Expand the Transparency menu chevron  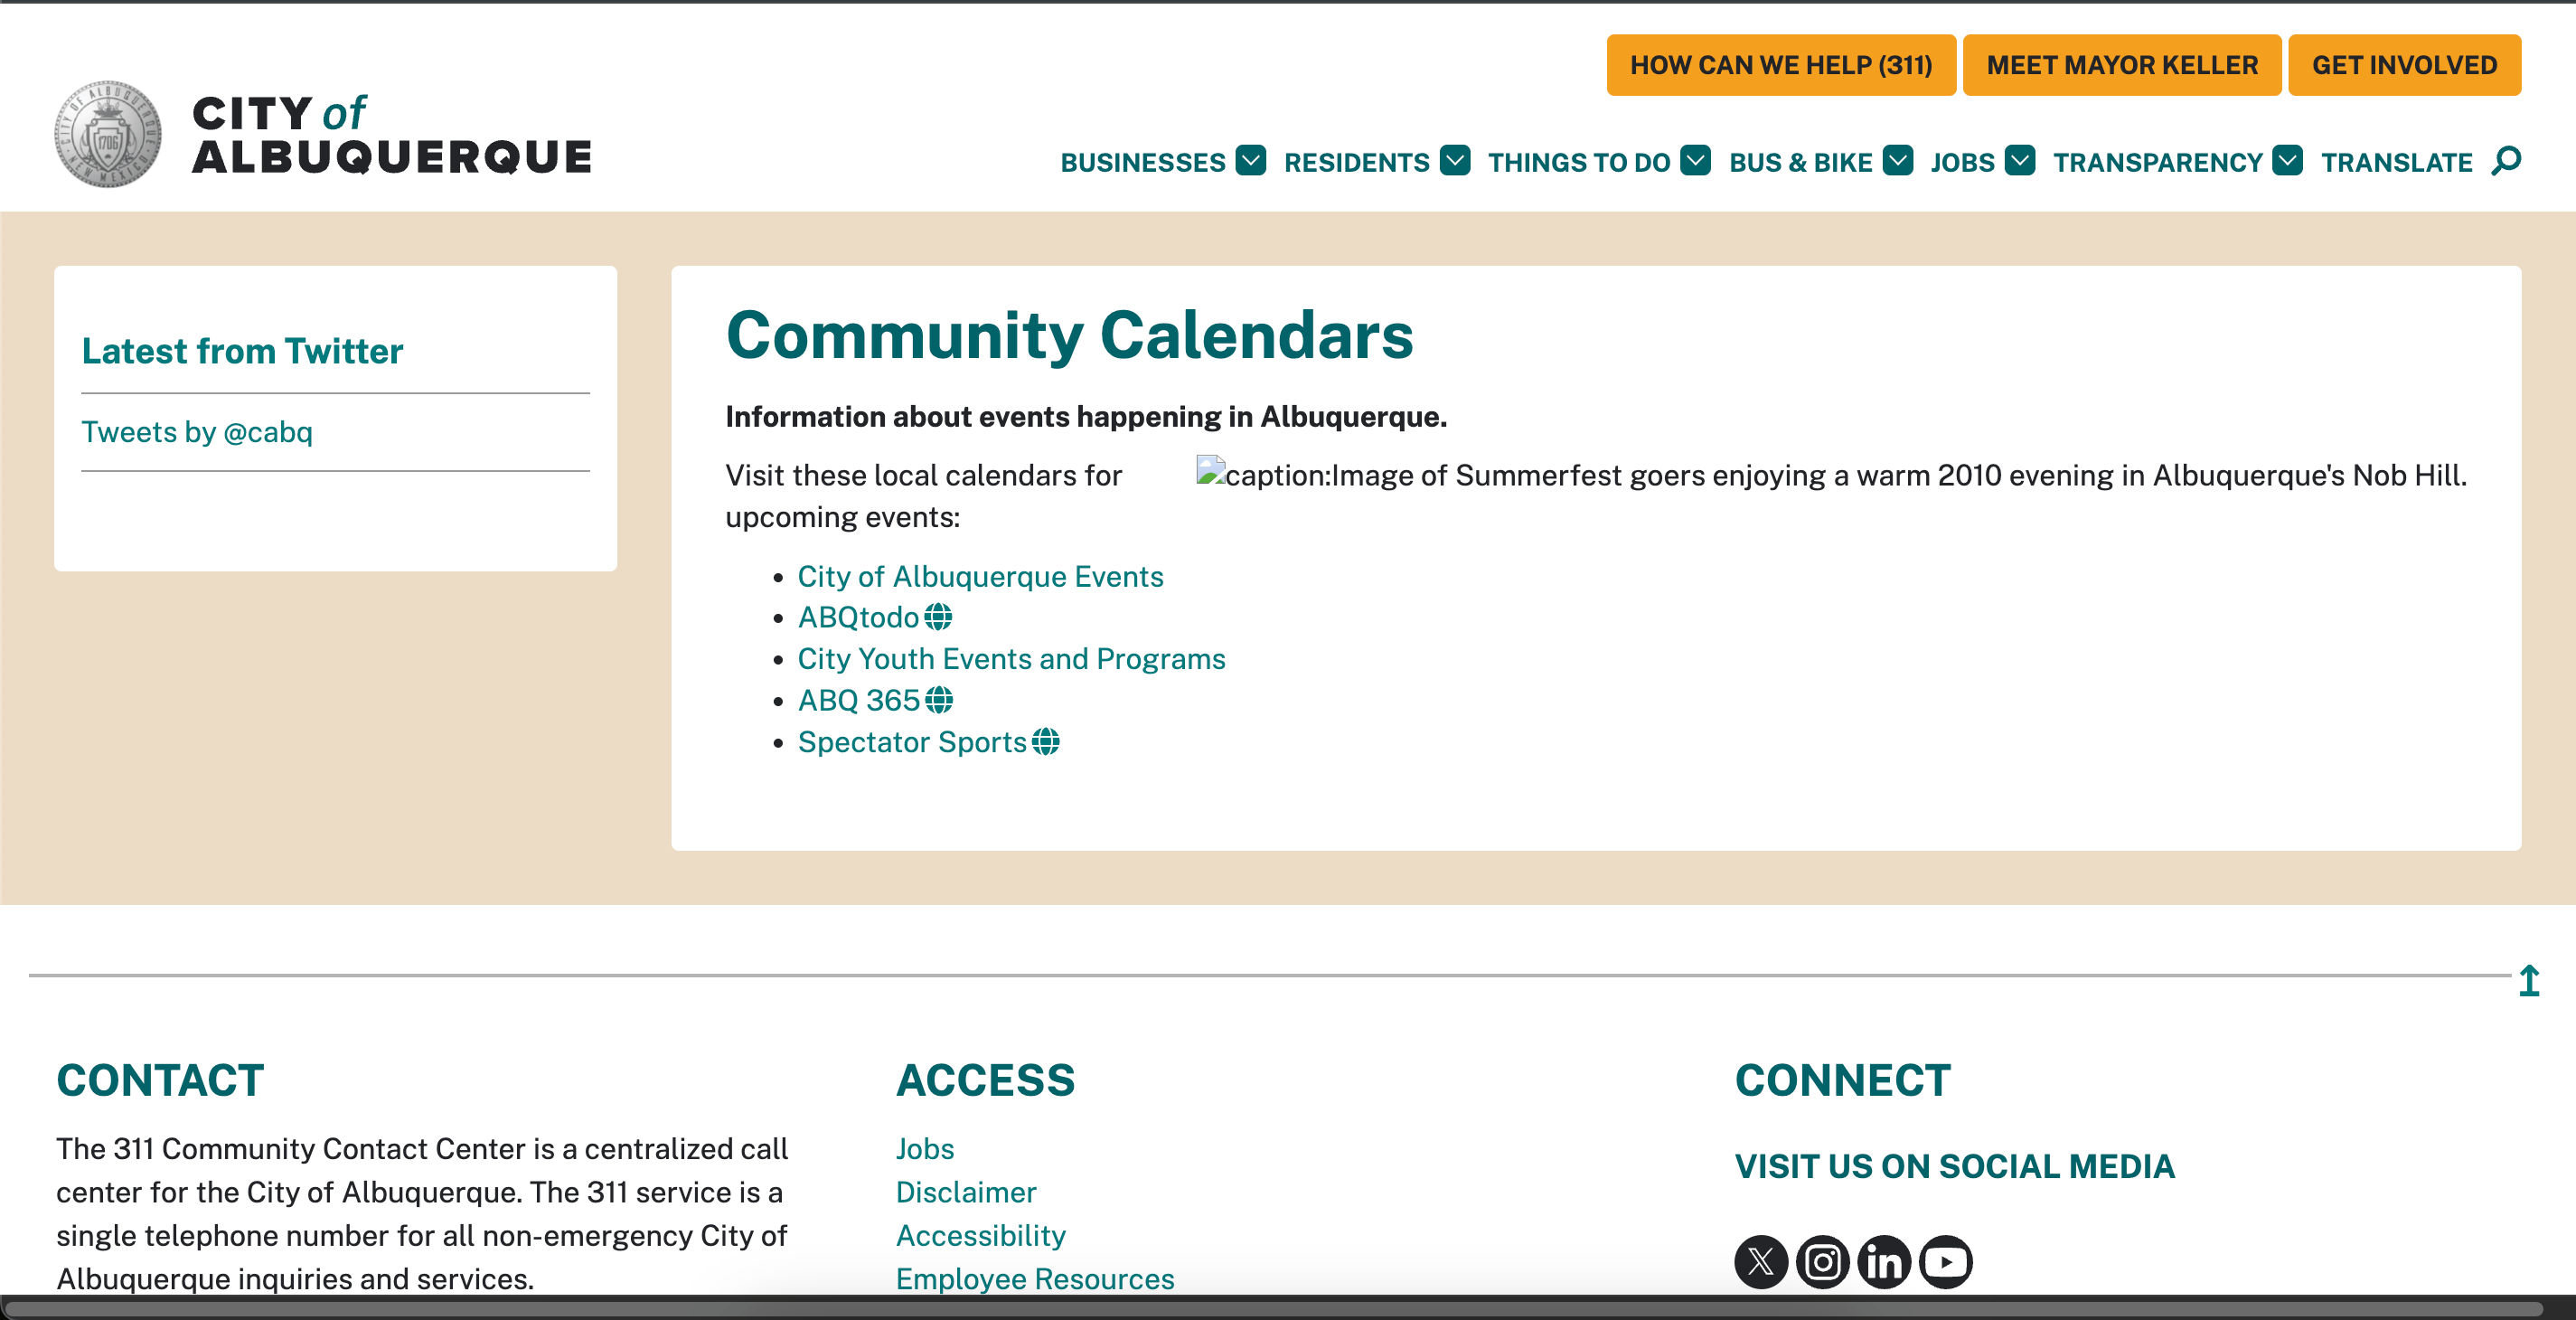[2287, 161]
